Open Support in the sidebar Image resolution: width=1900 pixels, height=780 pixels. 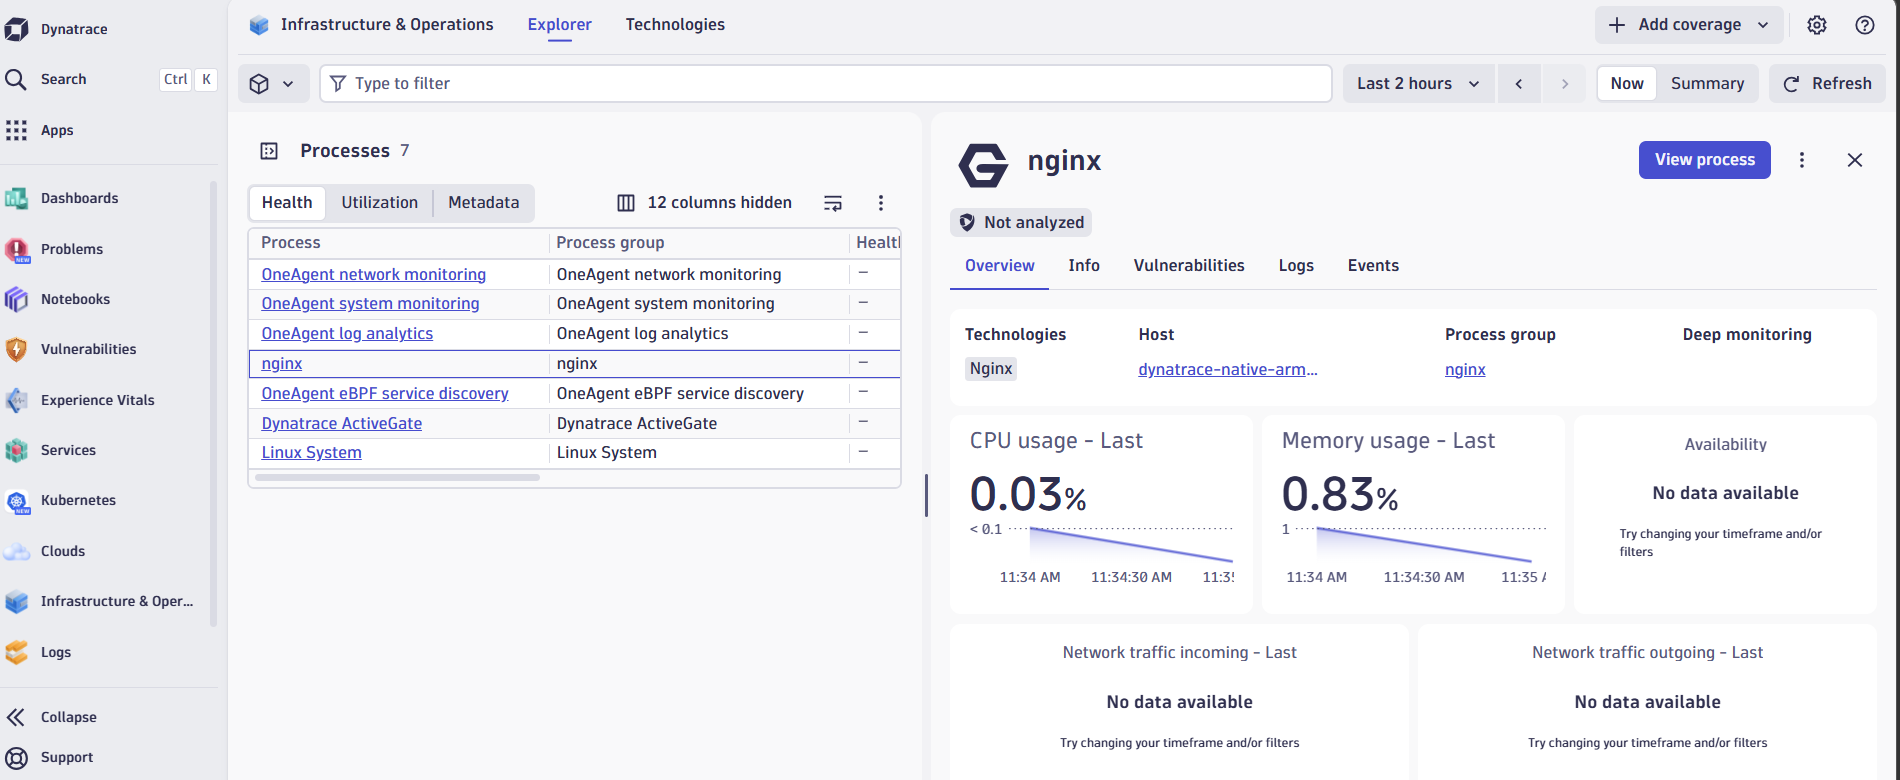pos(66,757)
